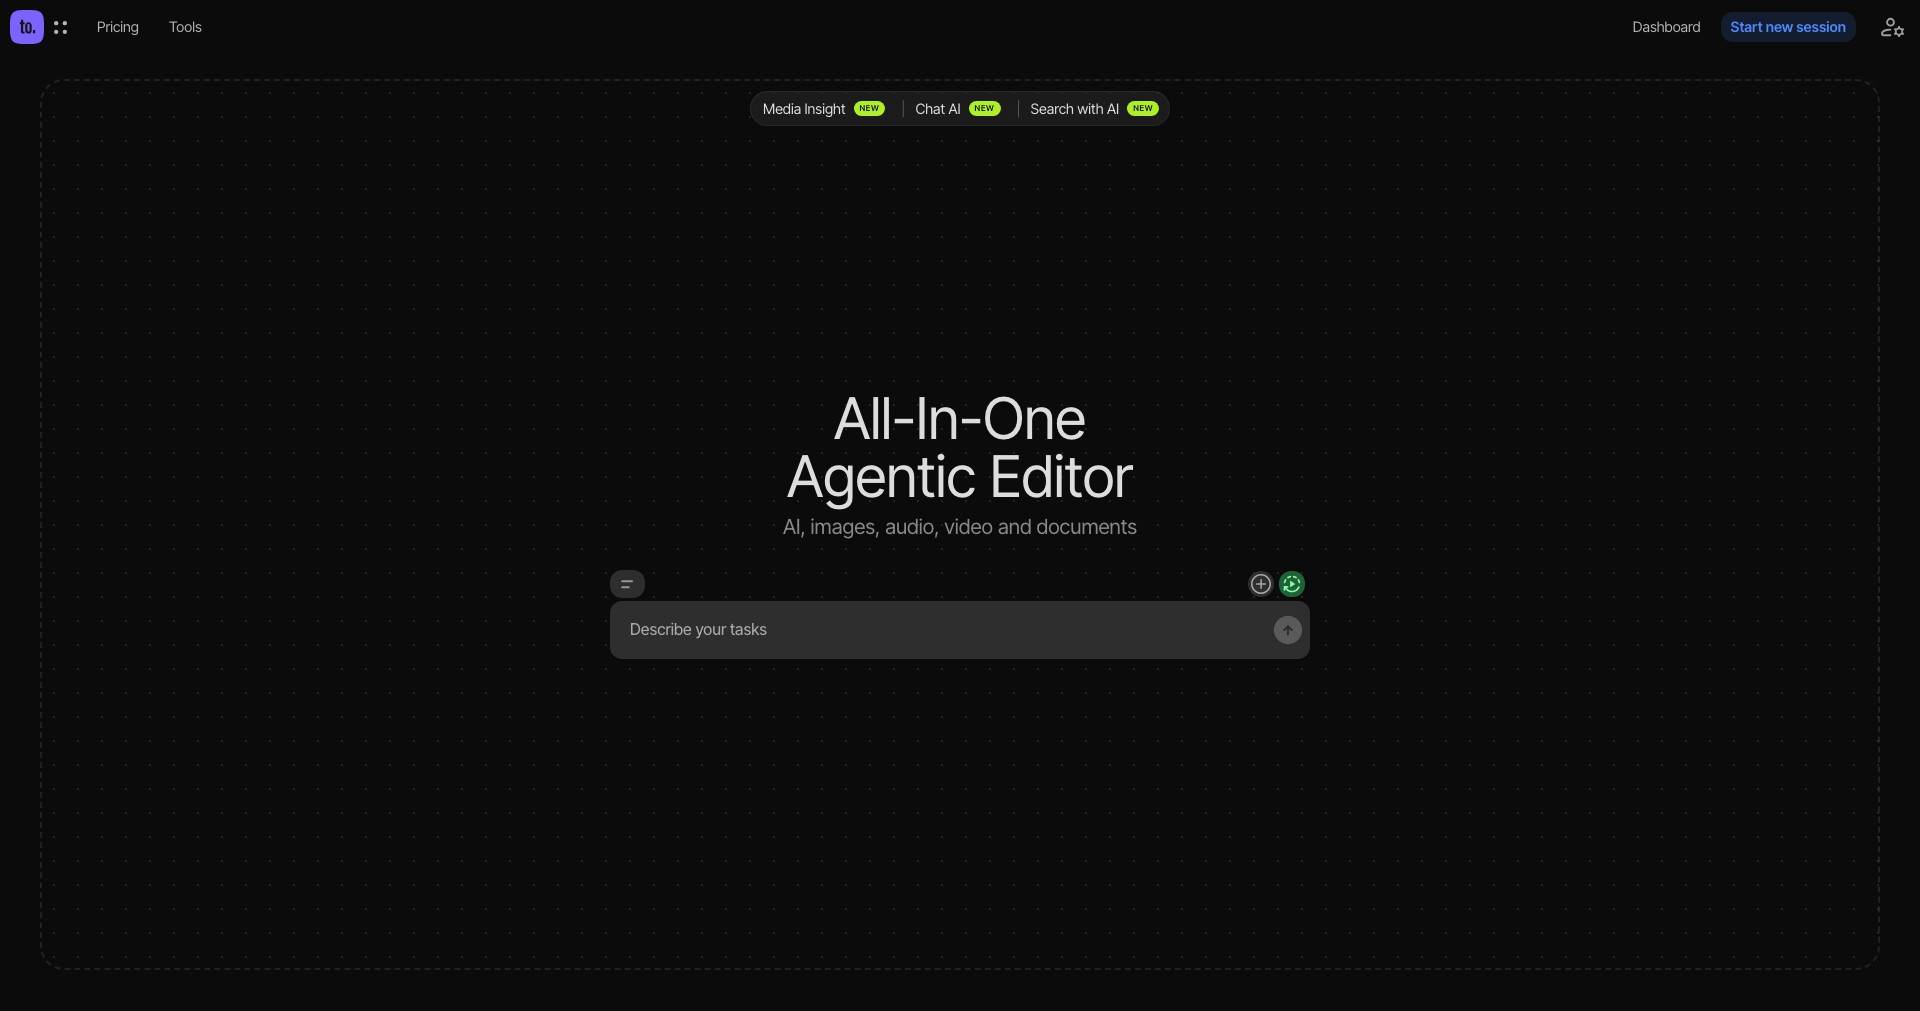Go to the Dashboard
Image resolution: width=1920 pixels, height=1011 pixels.
(x=1666, y=27)
